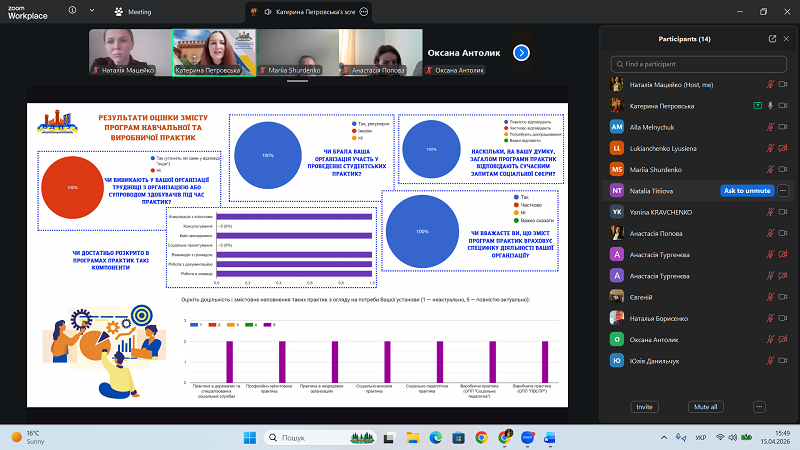Screen dimensions: 800x450
Task: Open the Windows Start menu
Action: pyautogui.click(x=250, y=437)
